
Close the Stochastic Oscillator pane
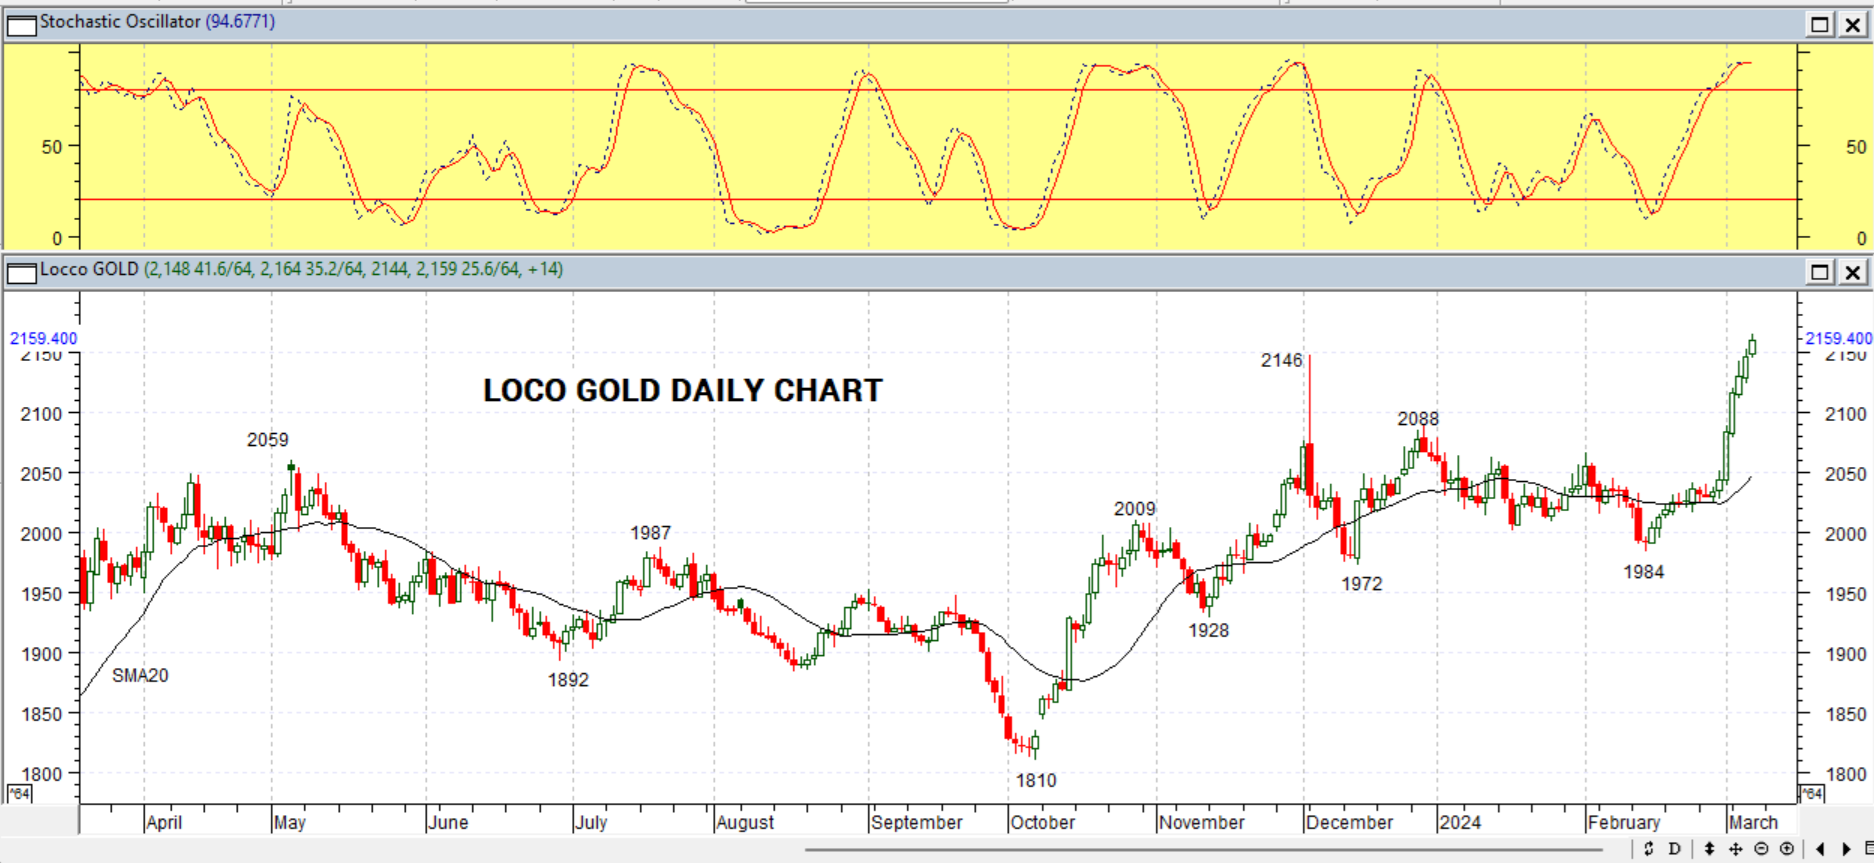(1852, 24)
